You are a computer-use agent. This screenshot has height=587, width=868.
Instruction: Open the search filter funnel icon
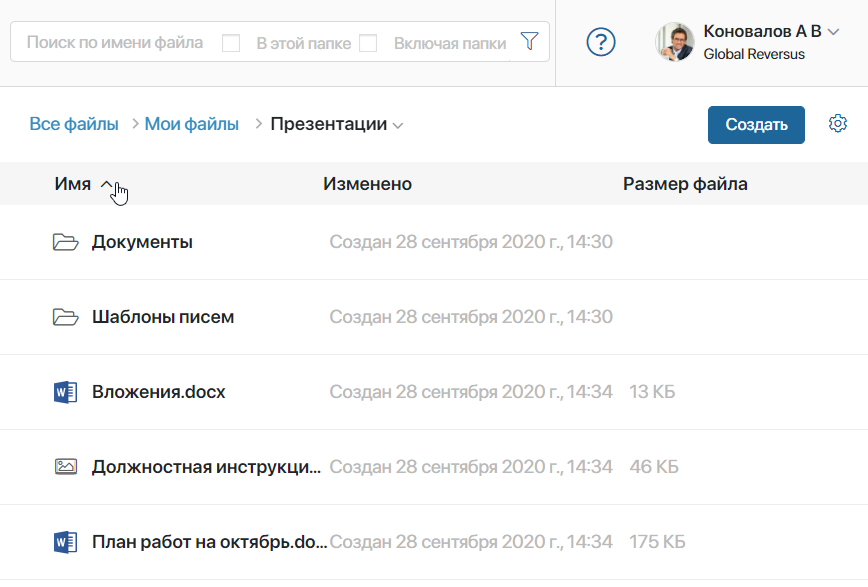[x=529, y=42]
